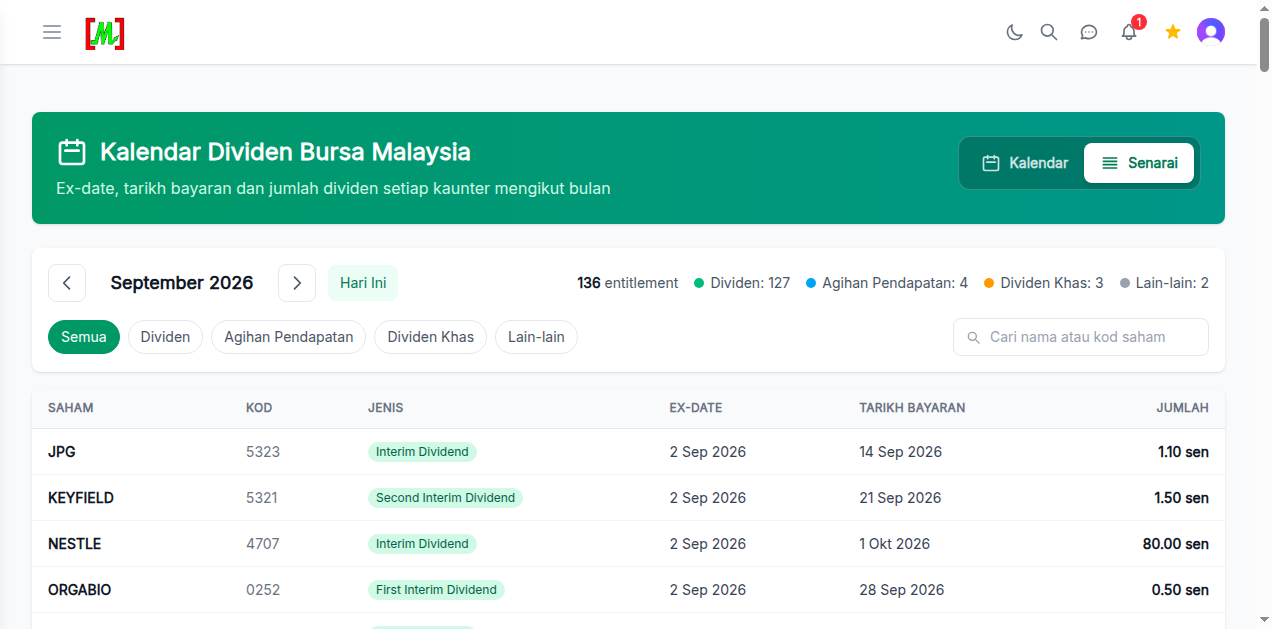The image size is (1272, 629).
Task: Open the chat messages icon
Action: [x=1089, y=32]
